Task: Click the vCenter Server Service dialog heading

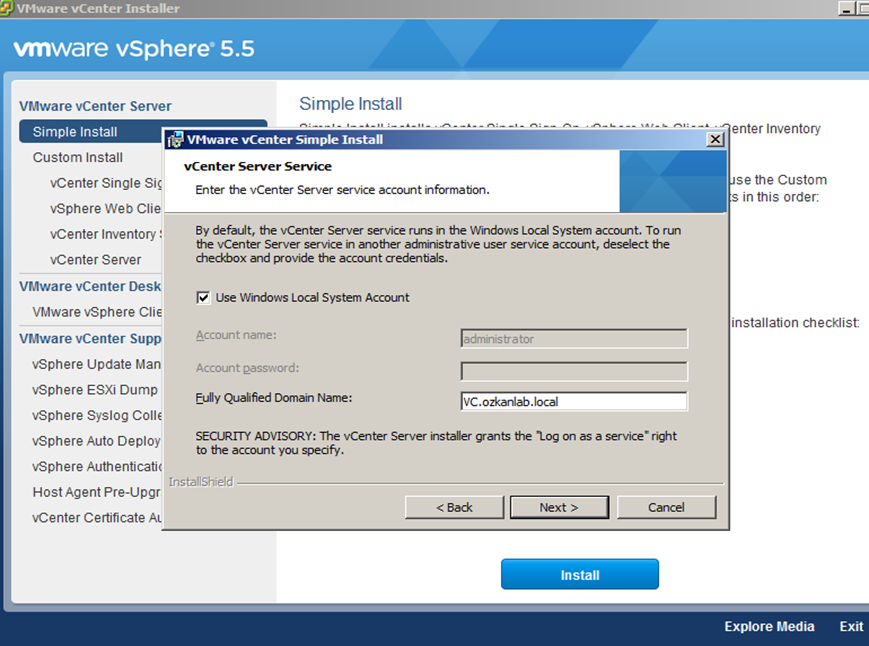Action: pyautogui.click(x=258, y=167)
